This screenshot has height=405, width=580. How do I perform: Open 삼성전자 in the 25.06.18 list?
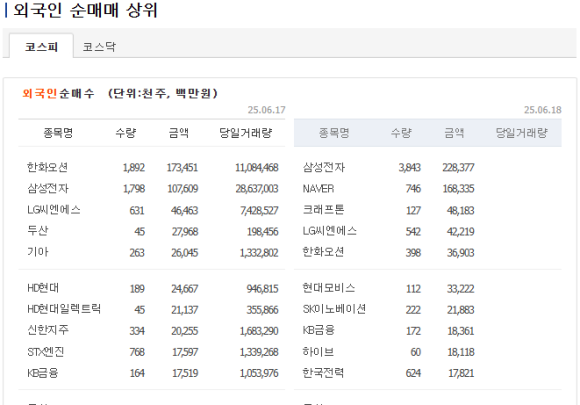324,167
